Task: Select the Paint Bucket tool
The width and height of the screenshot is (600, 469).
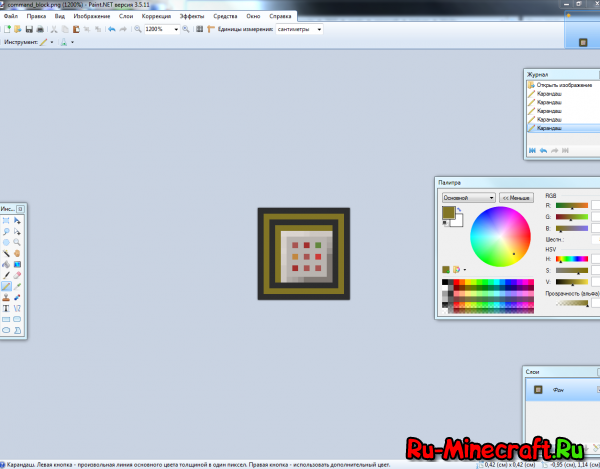Action: (x=6, y=264)
